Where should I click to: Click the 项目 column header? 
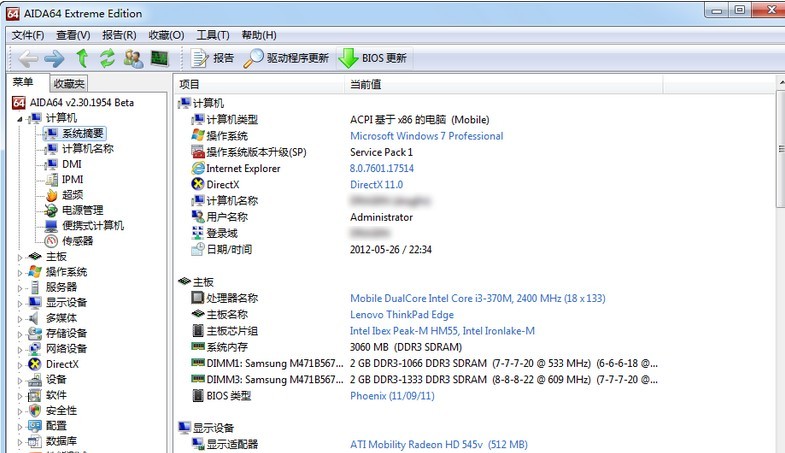(x=259, y=84)
